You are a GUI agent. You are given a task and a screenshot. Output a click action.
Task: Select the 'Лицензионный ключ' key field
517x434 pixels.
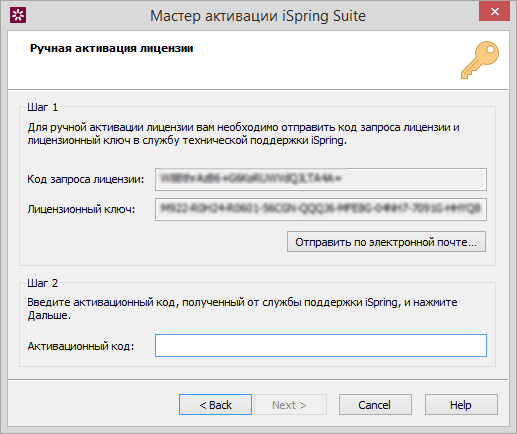click(x=321, y=209)
